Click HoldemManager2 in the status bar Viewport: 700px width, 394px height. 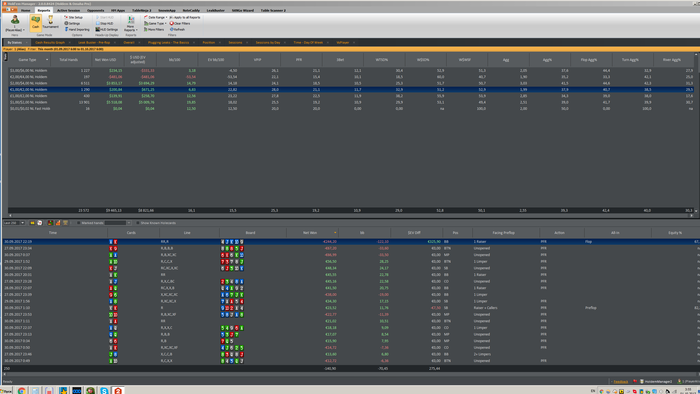[x=656, y=382]
